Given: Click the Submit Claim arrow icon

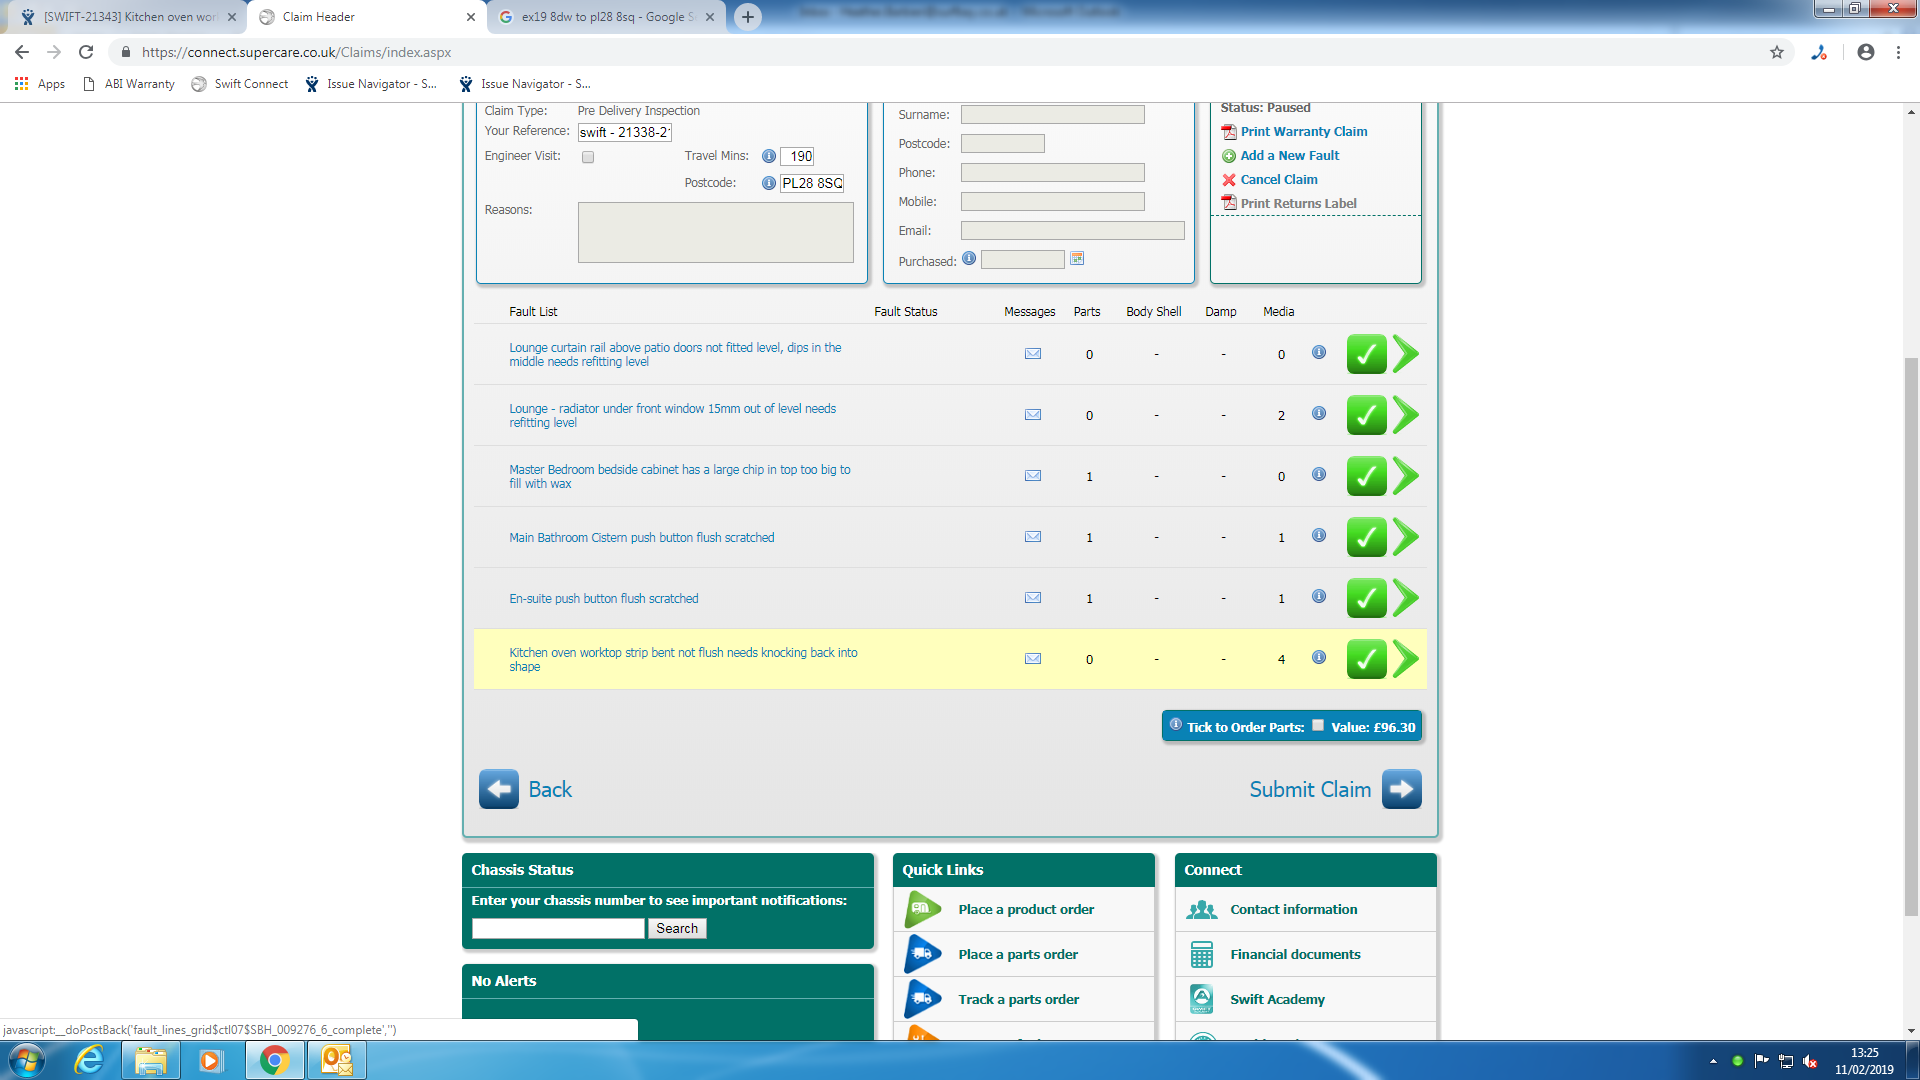Looking at the screenshot, I should (1401, 789).
